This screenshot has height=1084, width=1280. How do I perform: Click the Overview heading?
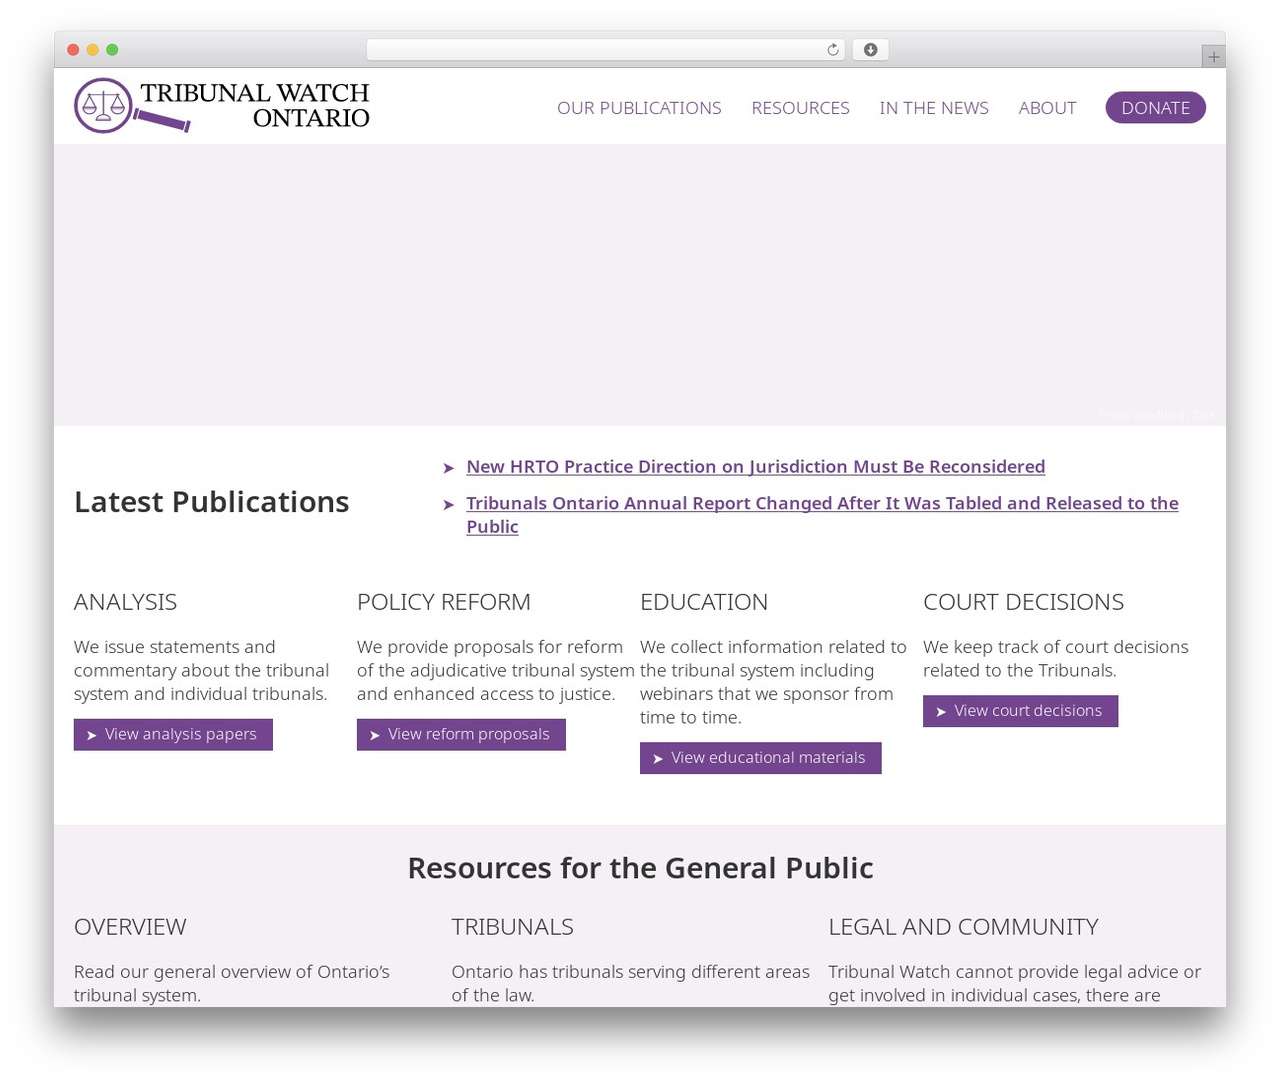click(x=130, y=927)
